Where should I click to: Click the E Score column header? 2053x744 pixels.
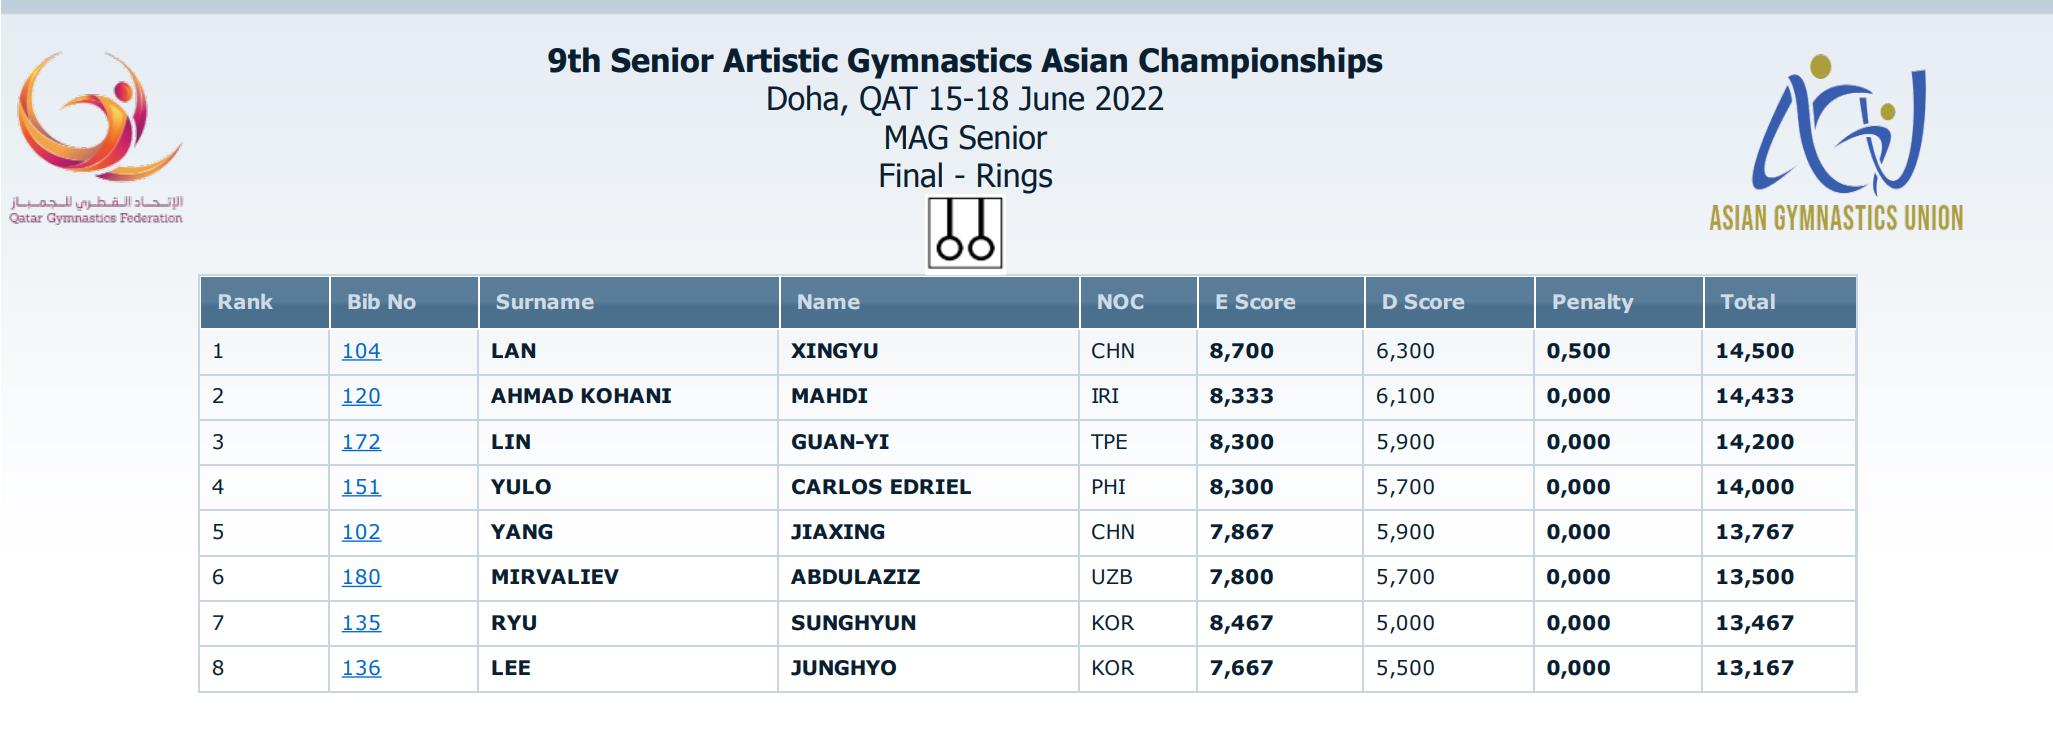pos(1255,302)
